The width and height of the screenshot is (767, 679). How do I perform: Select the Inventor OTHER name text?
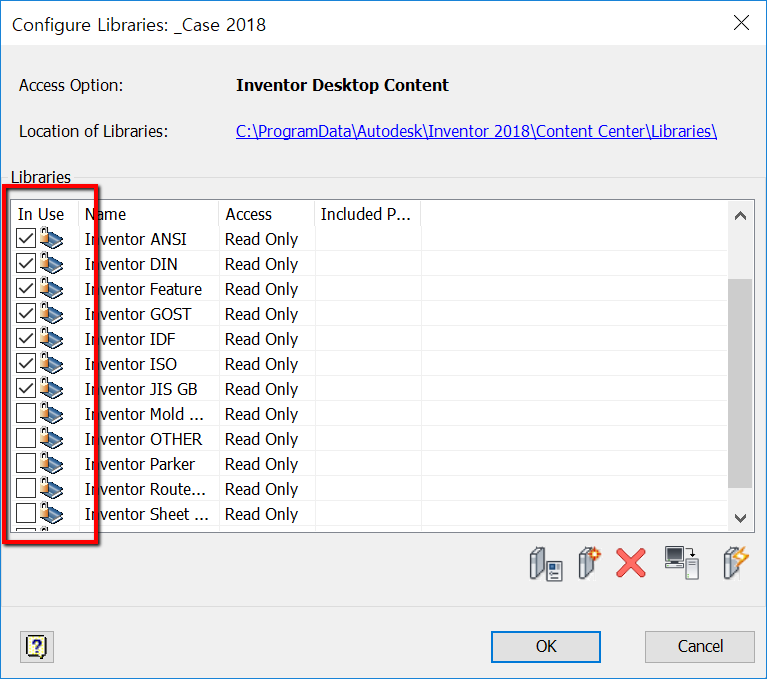143,439
